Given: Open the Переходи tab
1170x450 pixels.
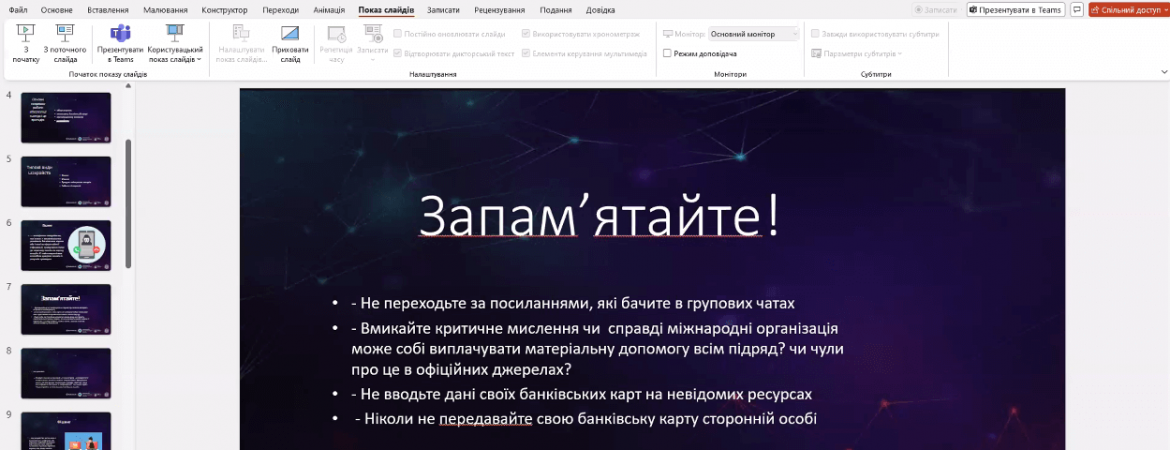Looking at the screenshot, I should (281, 10).
